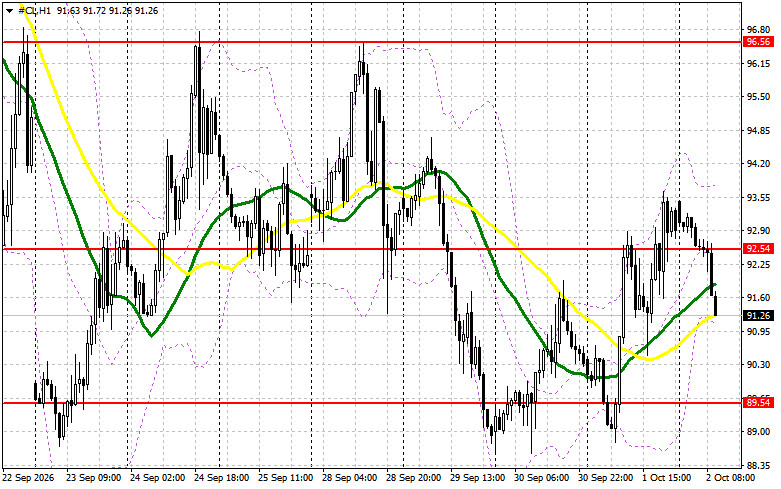Click the 89.00 price axis label
The height and width of the screenshot is (489, 781).
[758, 432]
